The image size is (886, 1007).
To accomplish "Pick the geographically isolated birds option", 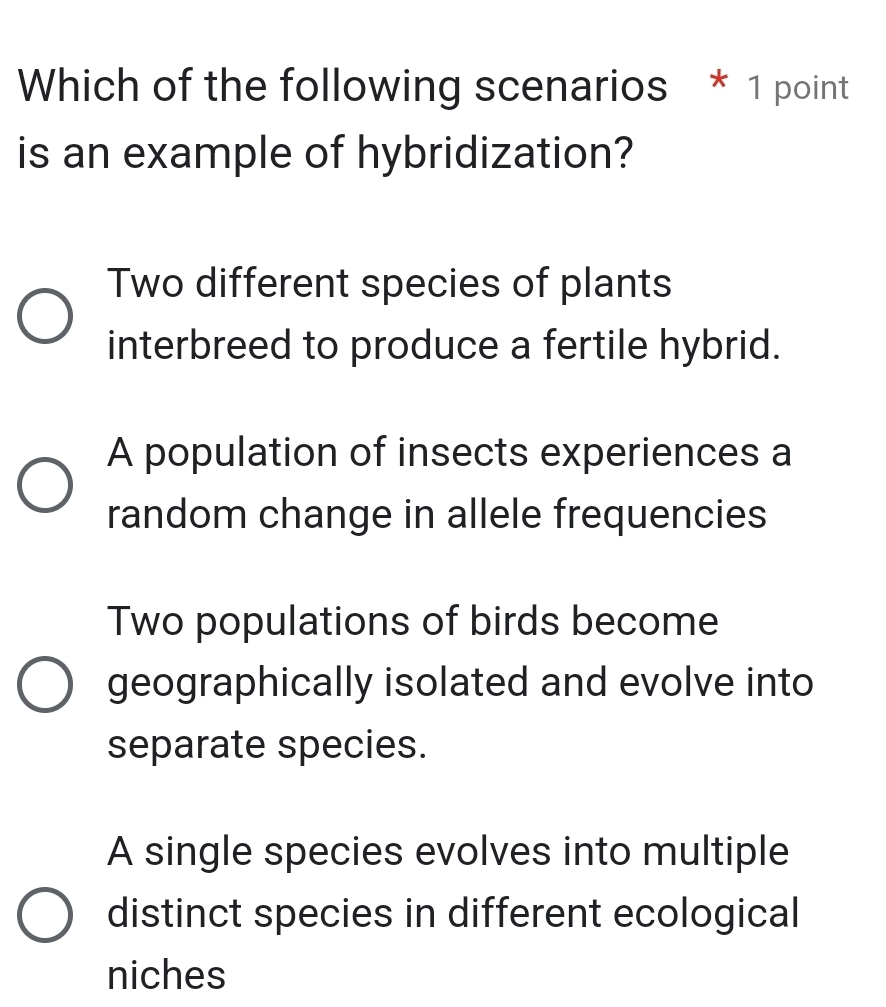I will [x=44, y=684].
